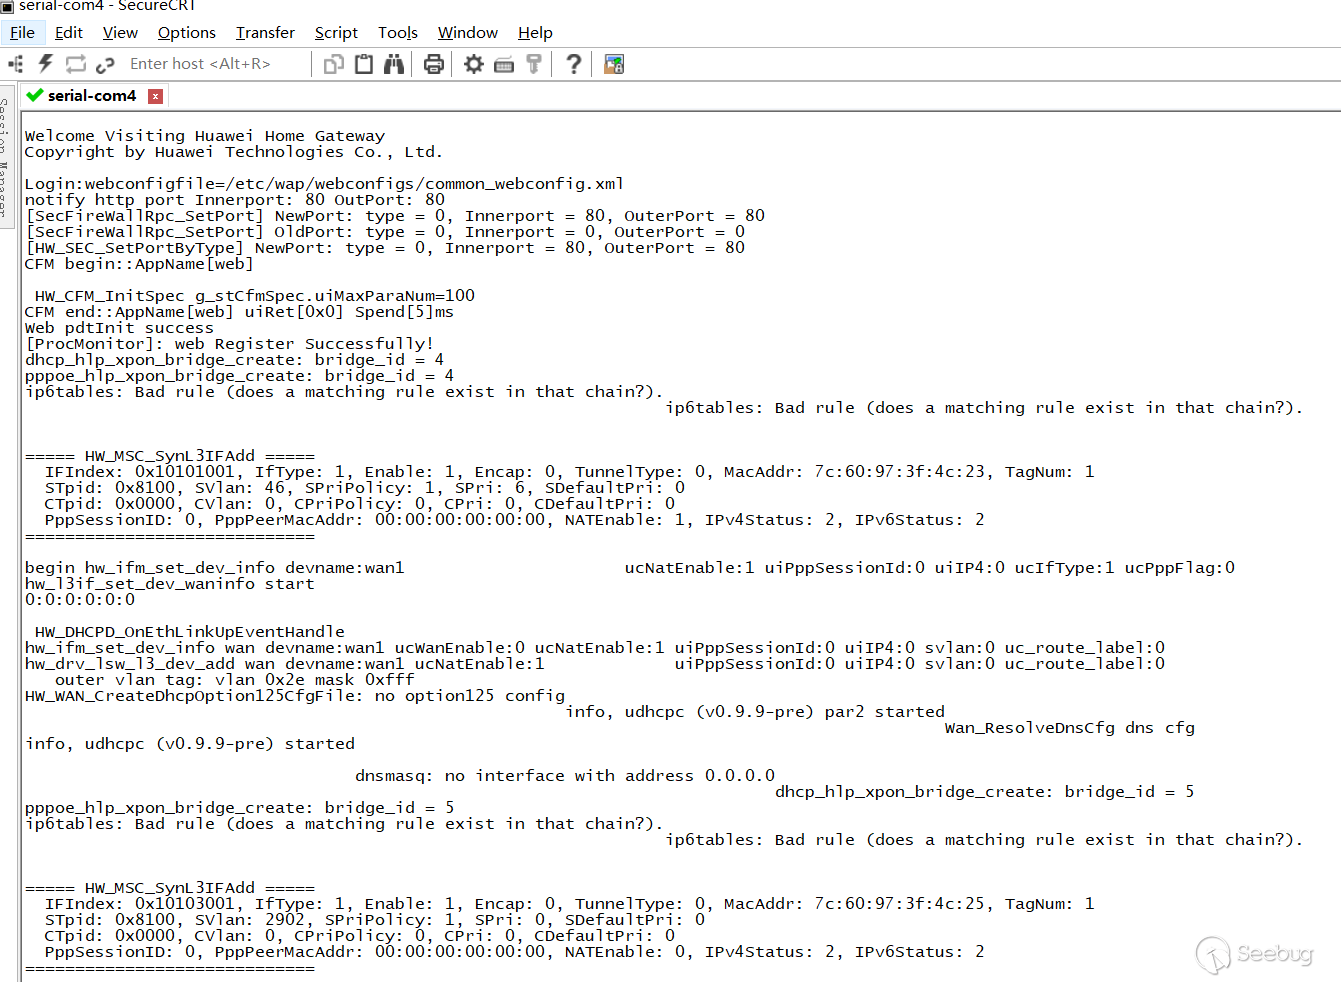Open the Options menu
Image resolution: width=1341 pixels, height=982 pixels.
tap(187, 33)
